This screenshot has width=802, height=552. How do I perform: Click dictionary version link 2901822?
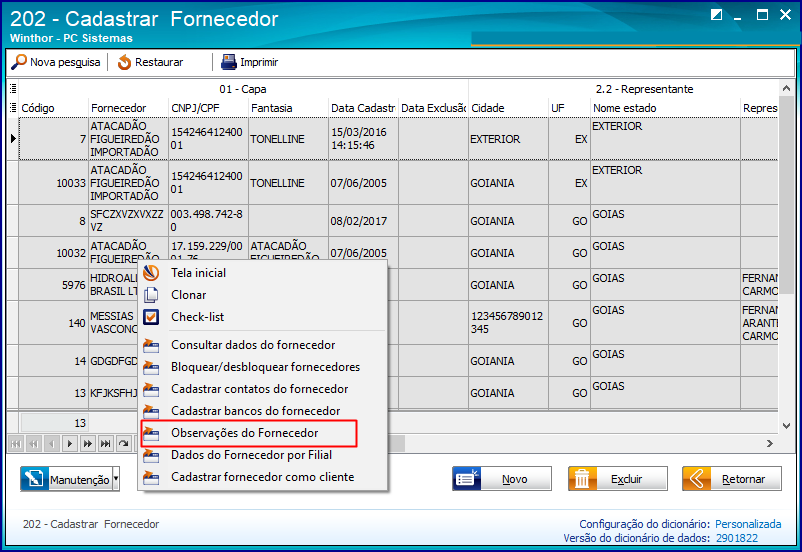pos(737,538)
